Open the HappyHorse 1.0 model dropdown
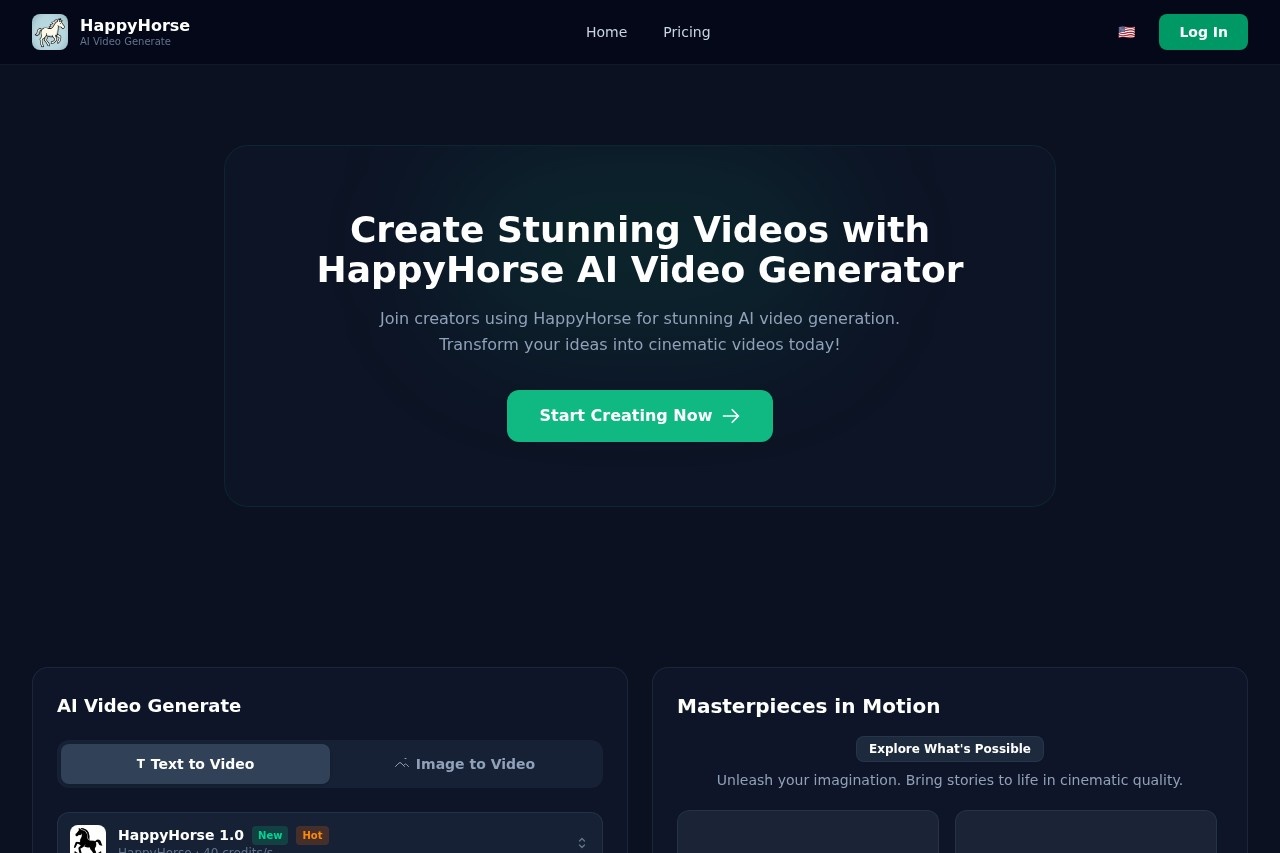This screenshot has width=1280, height=853. (x=330, y=840)
